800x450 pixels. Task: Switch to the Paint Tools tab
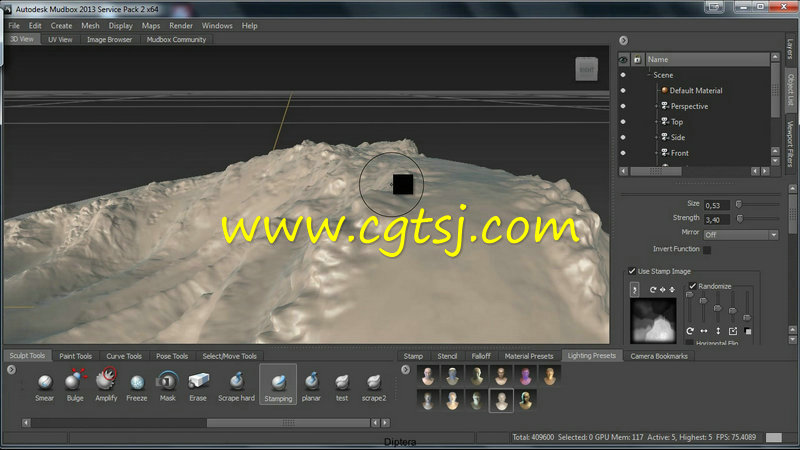[76, 356]
